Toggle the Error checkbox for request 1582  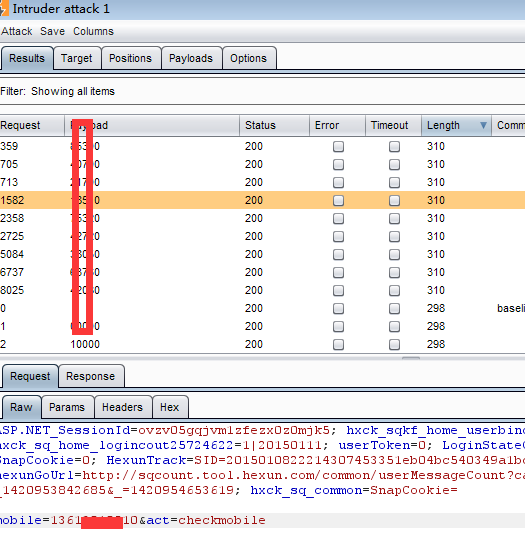pos(338,201)
